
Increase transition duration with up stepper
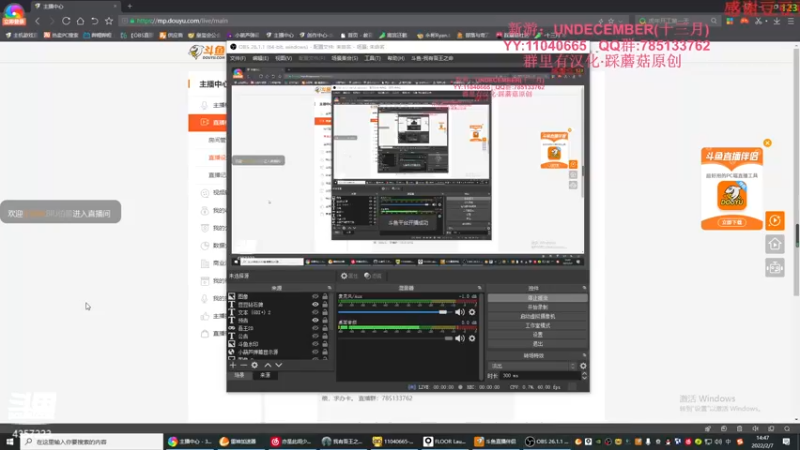coord(584,373)
